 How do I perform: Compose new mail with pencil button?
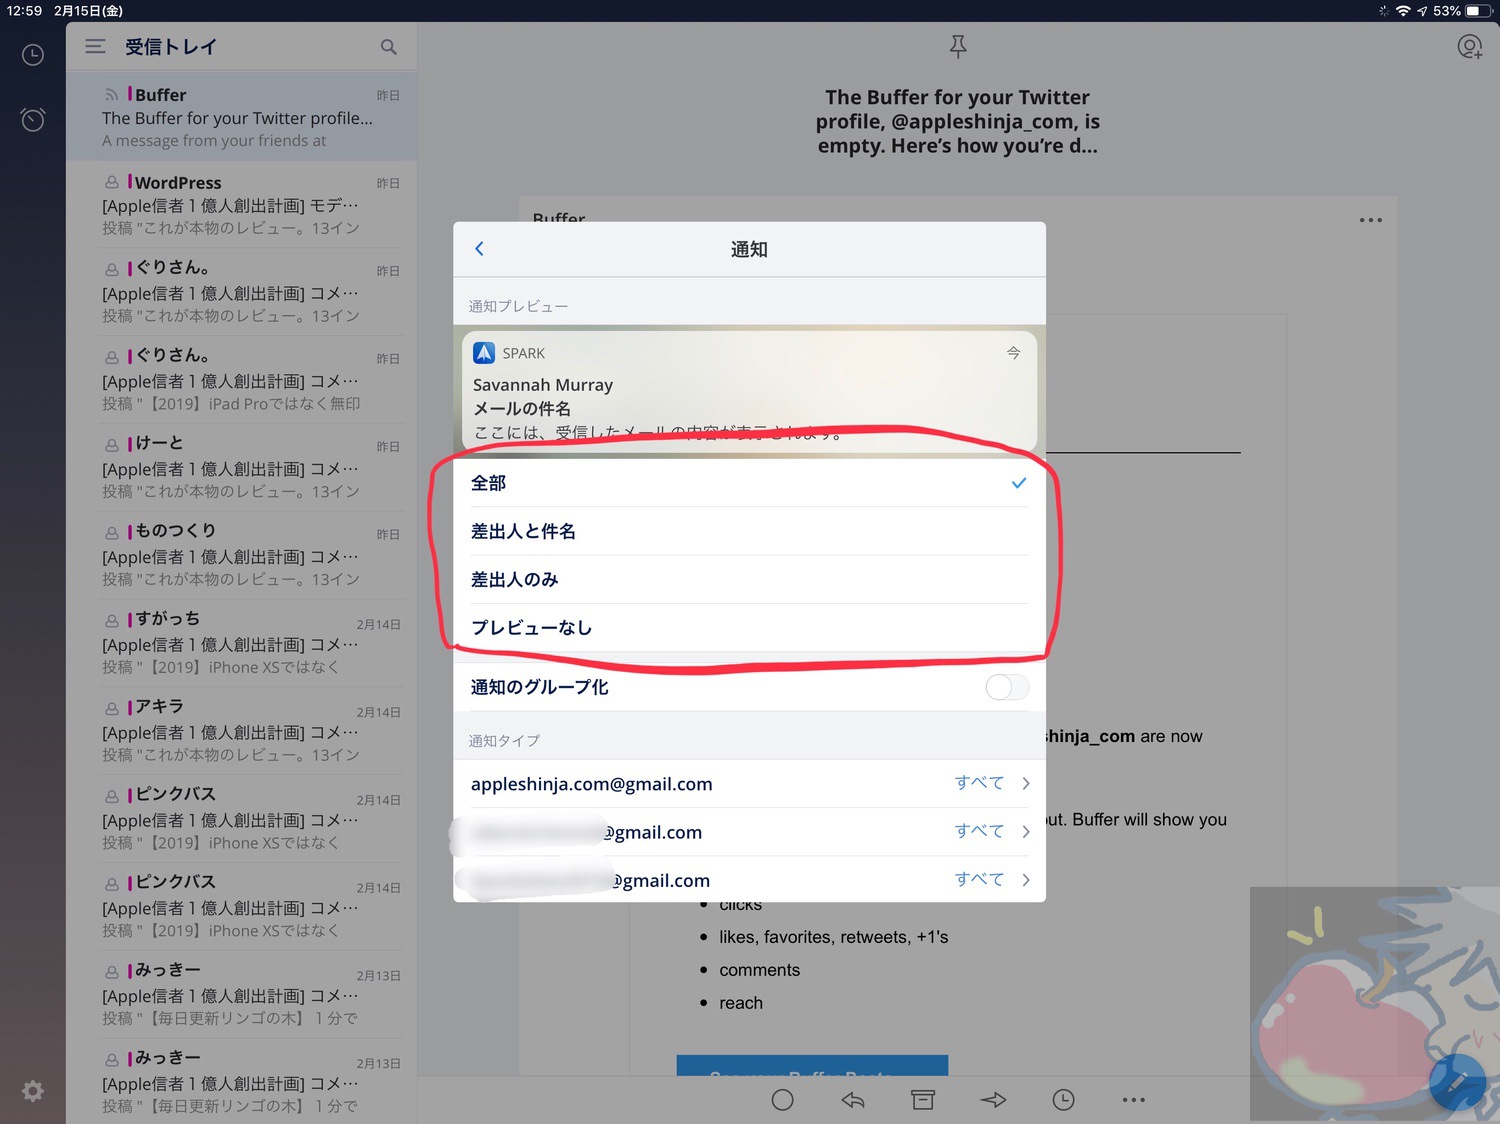click(x=1457, y=1081)
